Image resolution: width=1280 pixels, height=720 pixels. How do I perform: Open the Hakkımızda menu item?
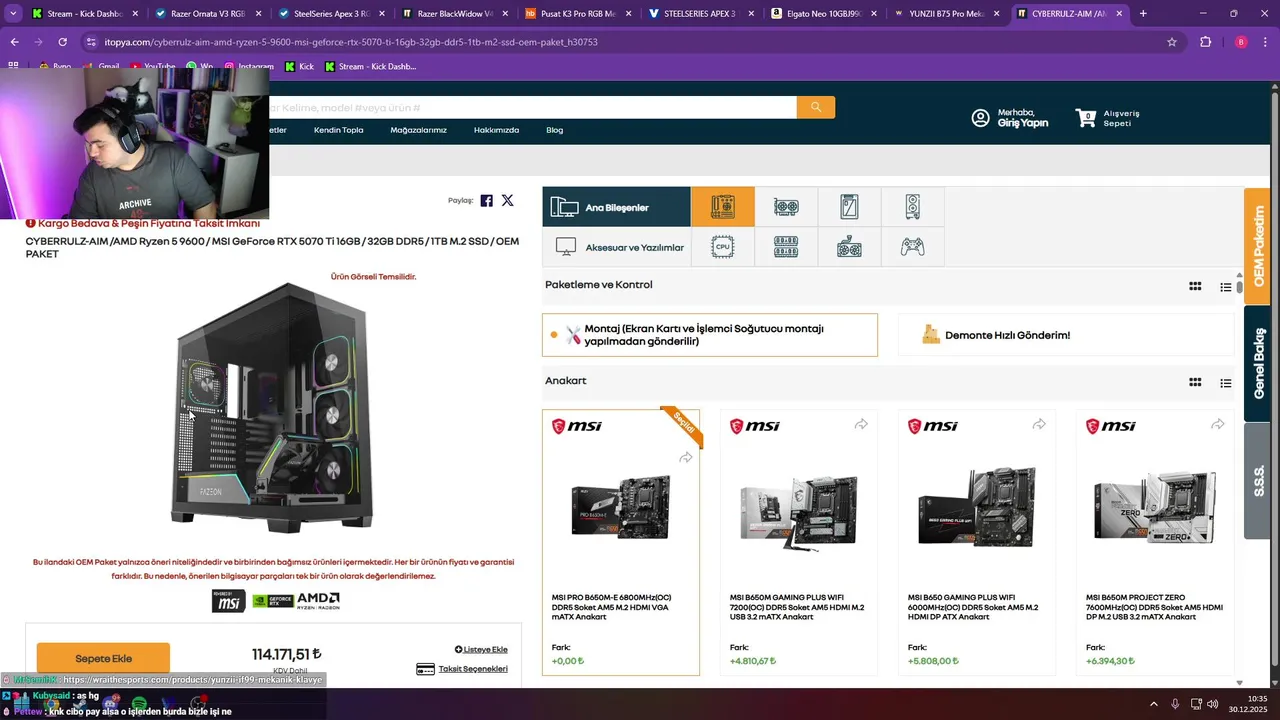point(496,130)
